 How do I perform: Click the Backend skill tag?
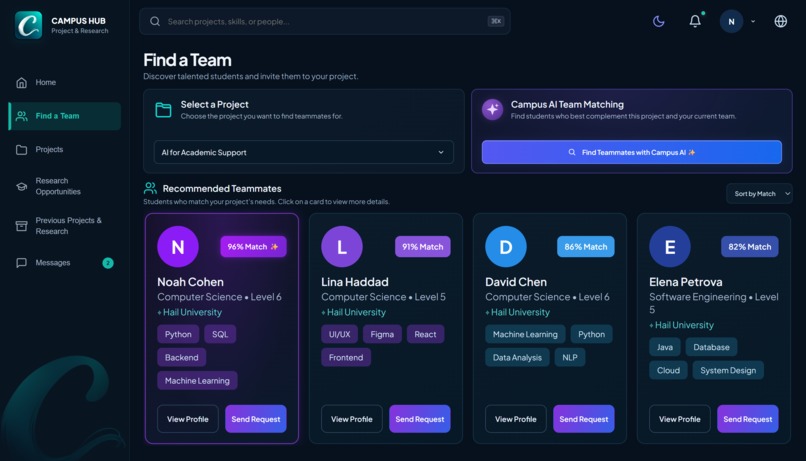[181, 357]
